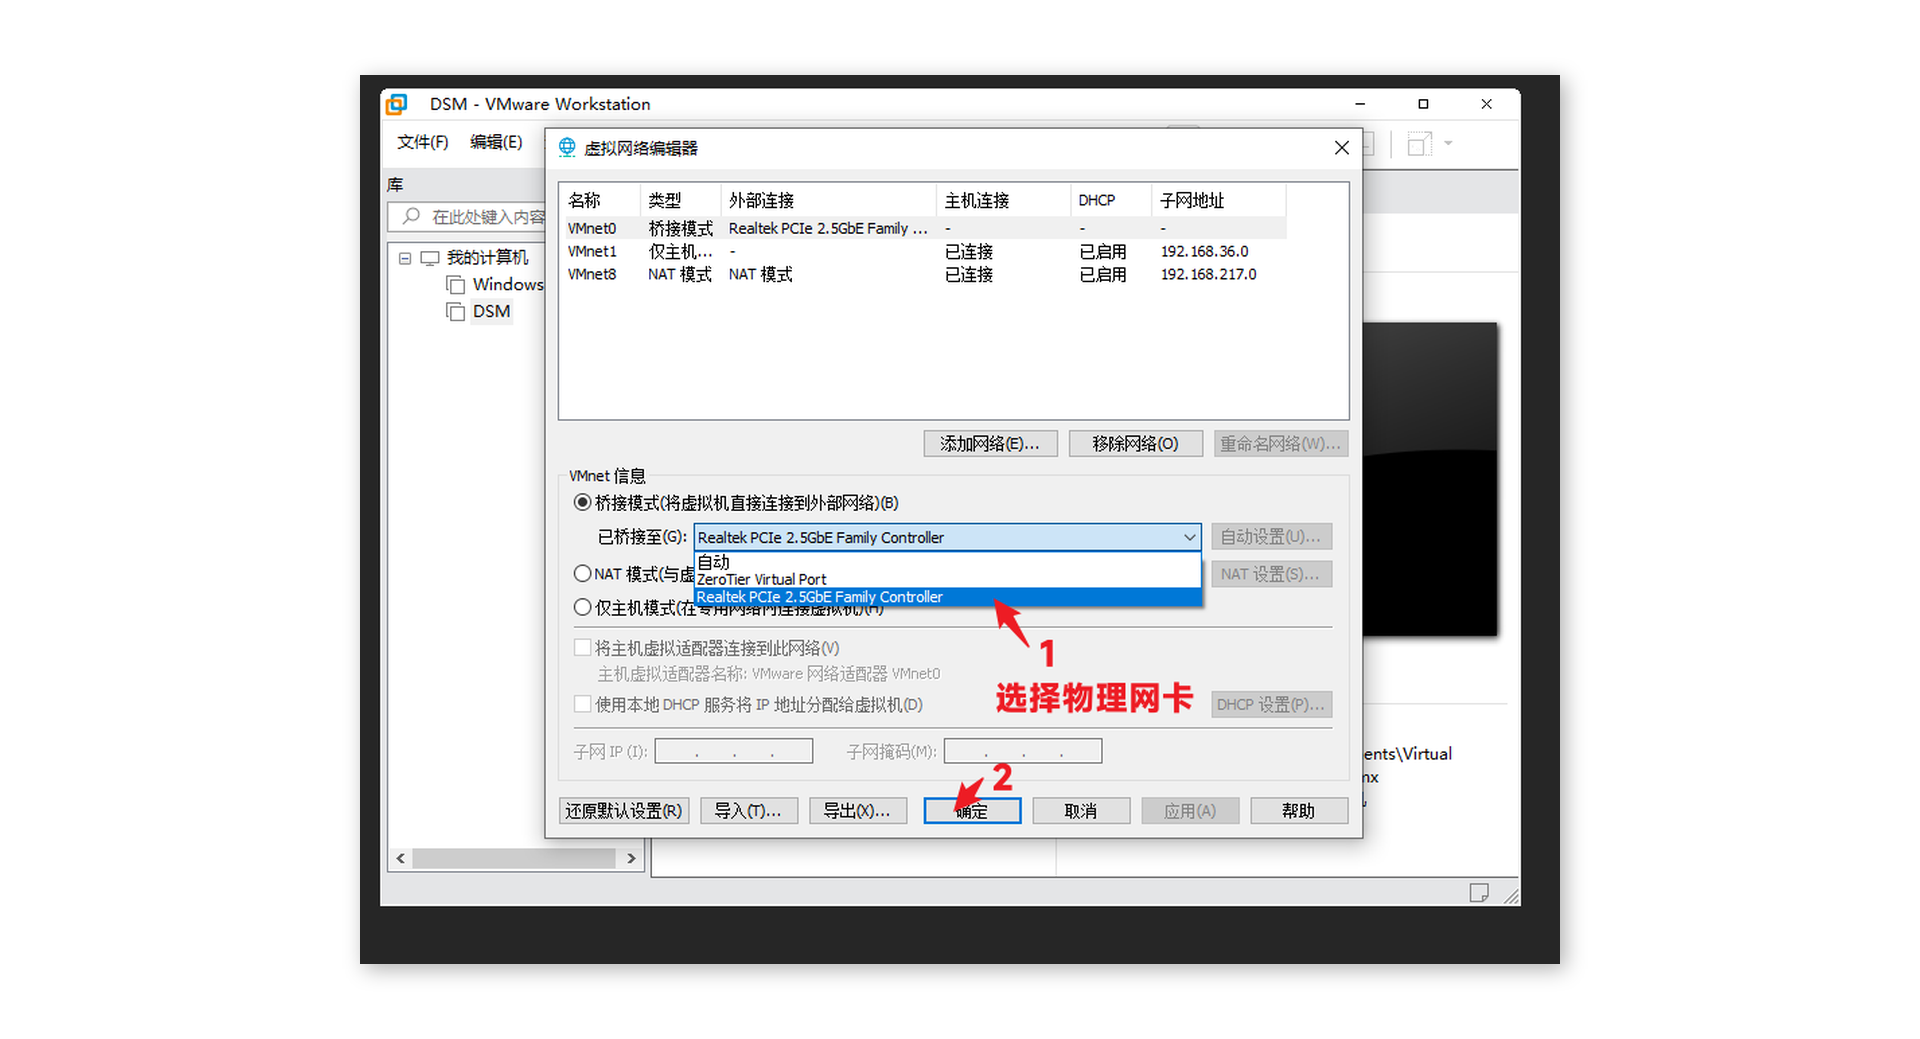
Task: Collapse the 我的计算机 tree node
Action: (405, 258)
